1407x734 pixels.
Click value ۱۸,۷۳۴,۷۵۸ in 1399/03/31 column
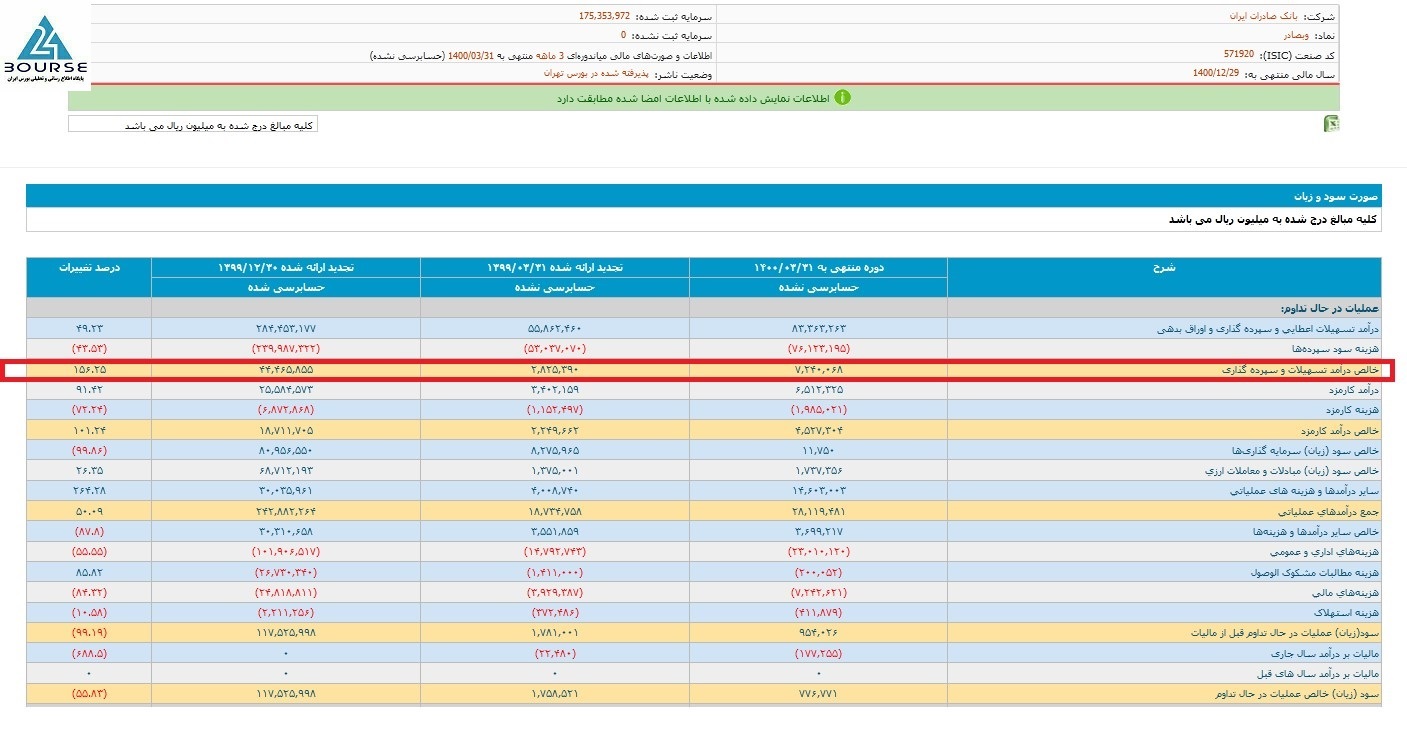coord(555,512)
